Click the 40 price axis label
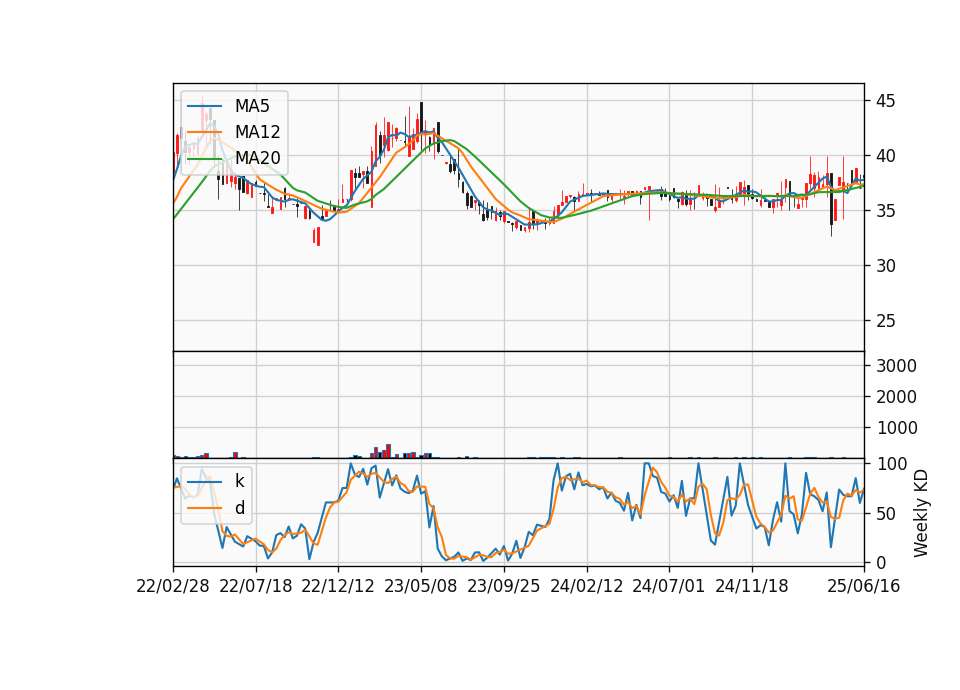This screenshot has width=960, height=690. pos(885,156)
